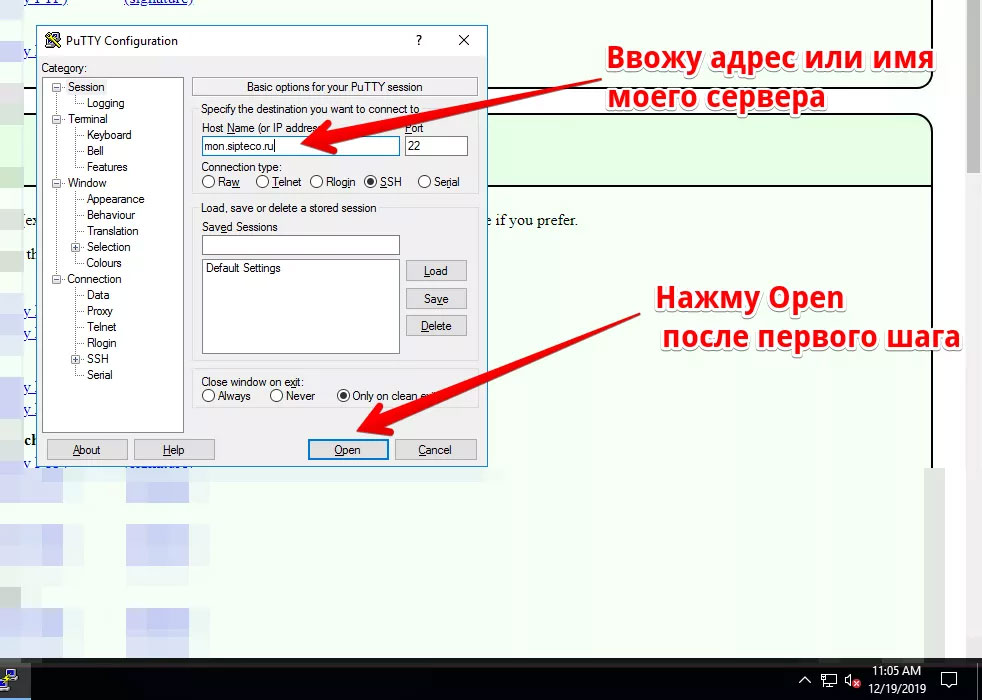982x700 pixels.
Task: Open the notification center icon
Action: tap(949, 681)
